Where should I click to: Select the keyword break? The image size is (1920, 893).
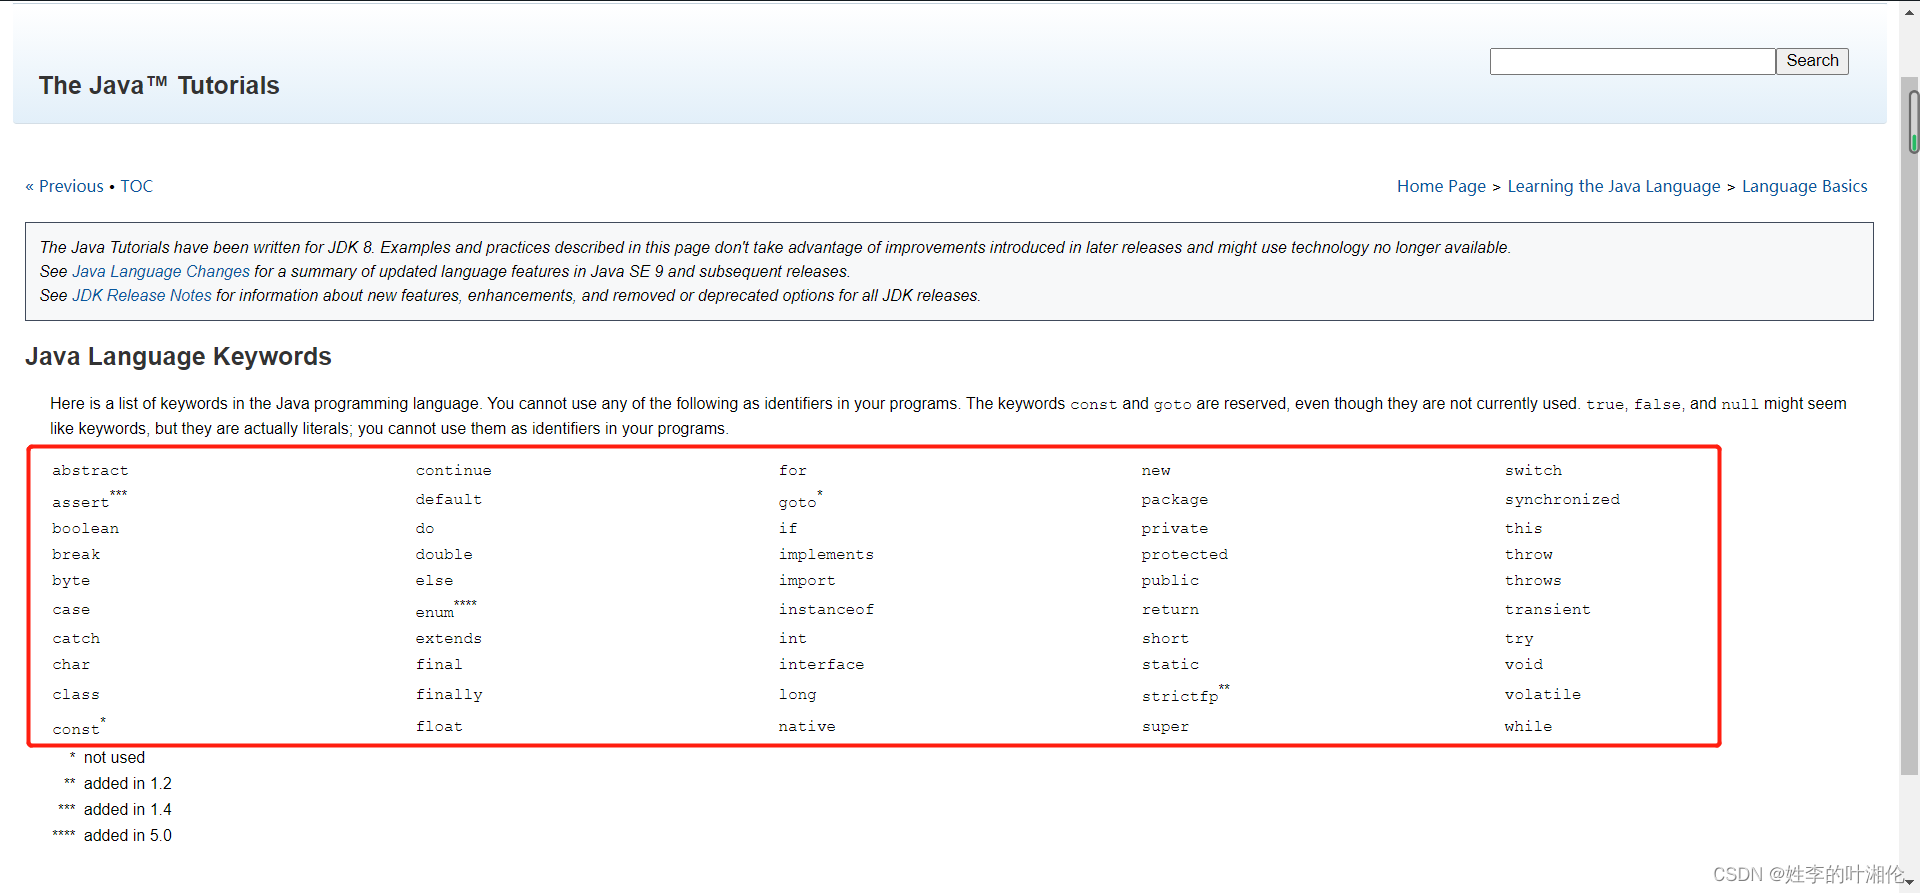(x=76, y=554)
